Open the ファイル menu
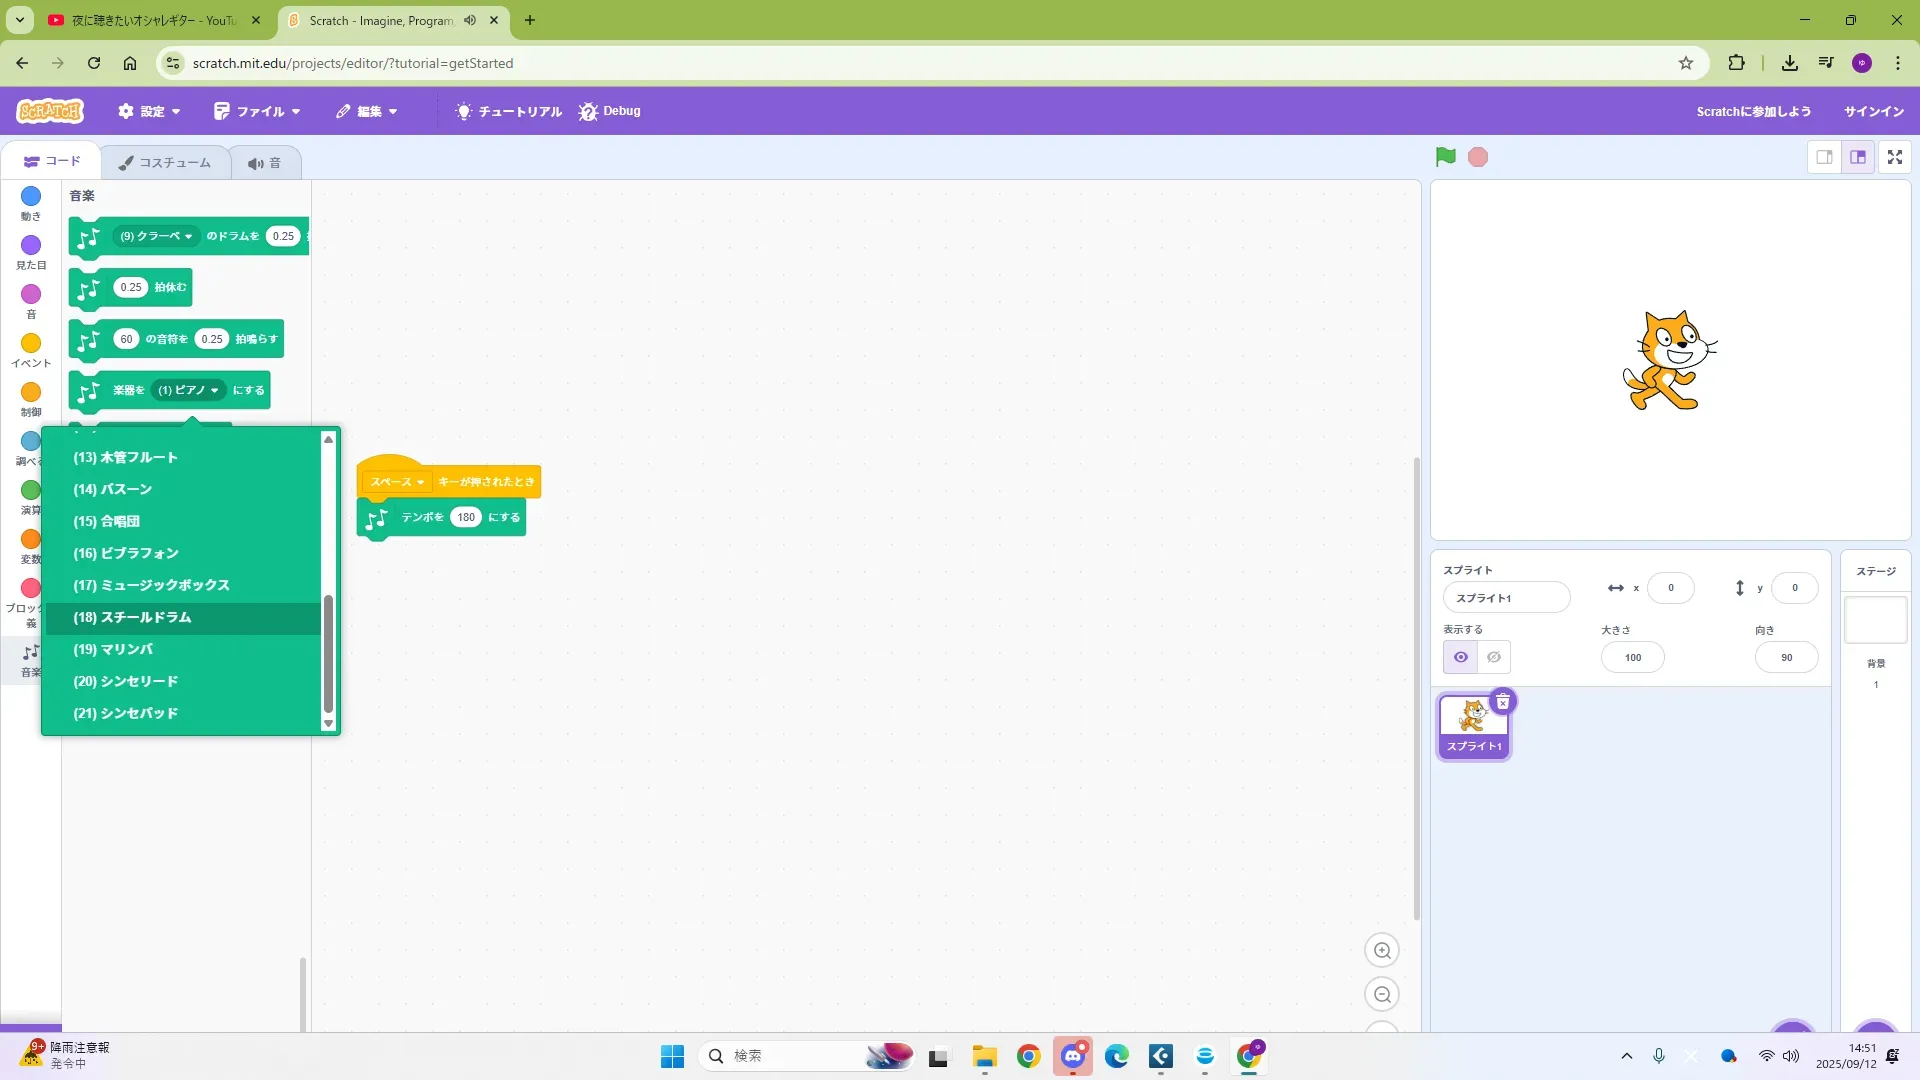 click(257, 111)
